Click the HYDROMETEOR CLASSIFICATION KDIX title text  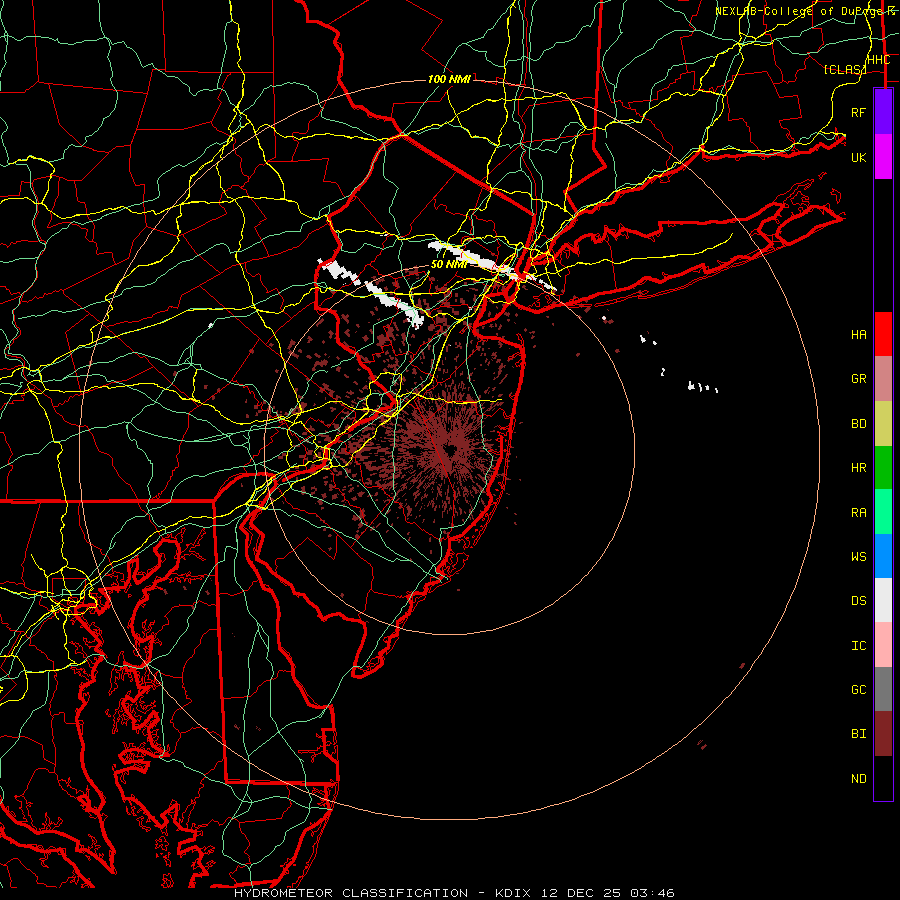coord(454,893)
